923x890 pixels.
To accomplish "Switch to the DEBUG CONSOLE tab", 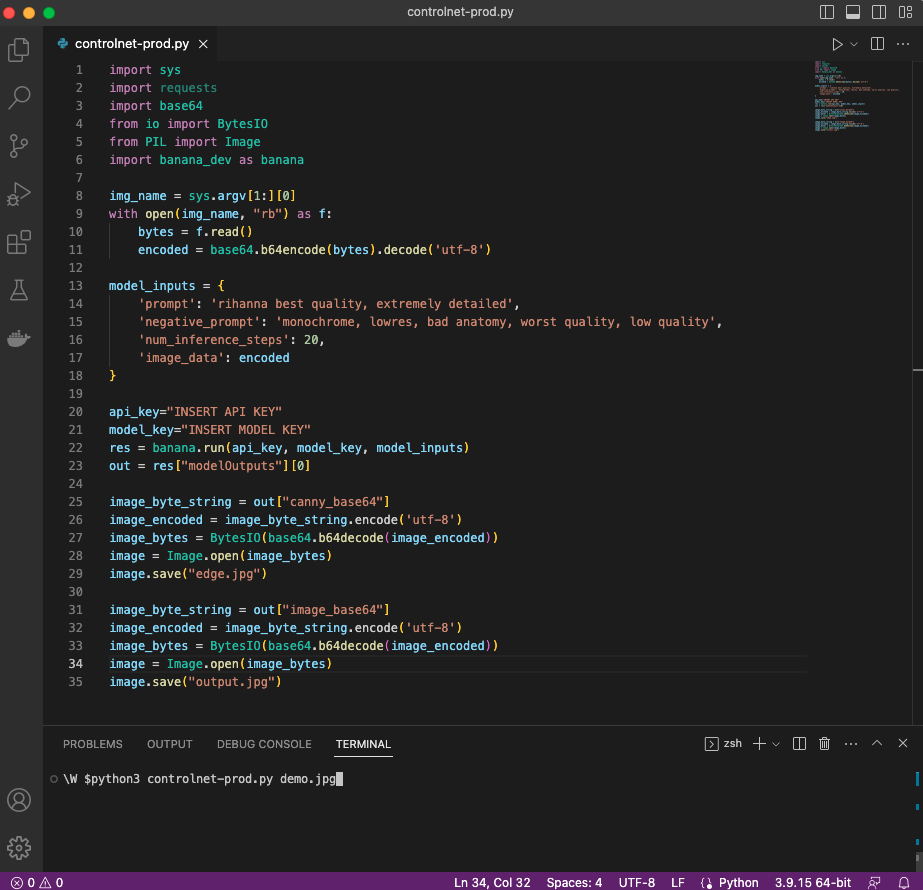I will click(x=264, y=744).
